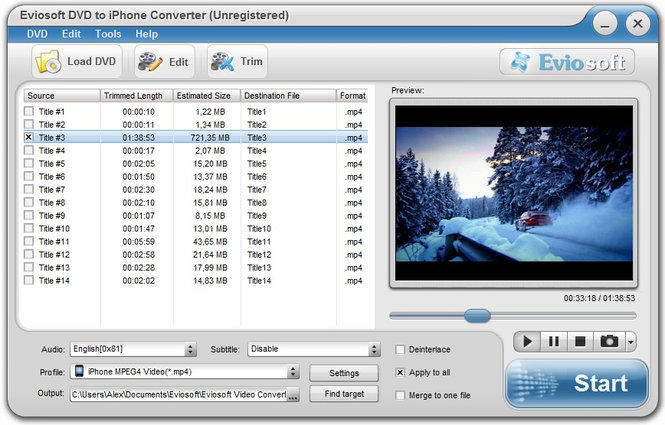Open the Audio track dropdown

point(133,349)
